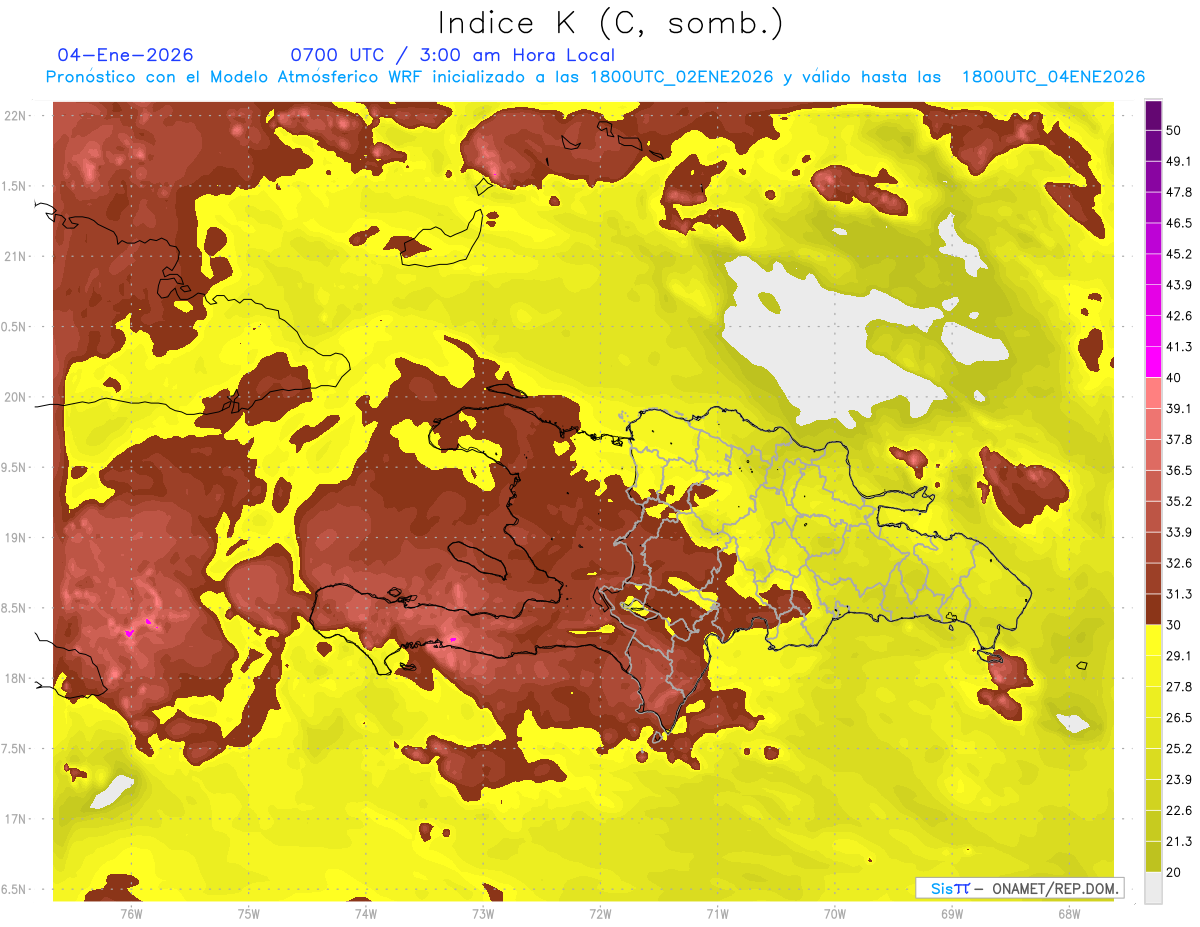Pick the dark purple swatch above the 50 colorbar mark

(x=1154, y=115)
